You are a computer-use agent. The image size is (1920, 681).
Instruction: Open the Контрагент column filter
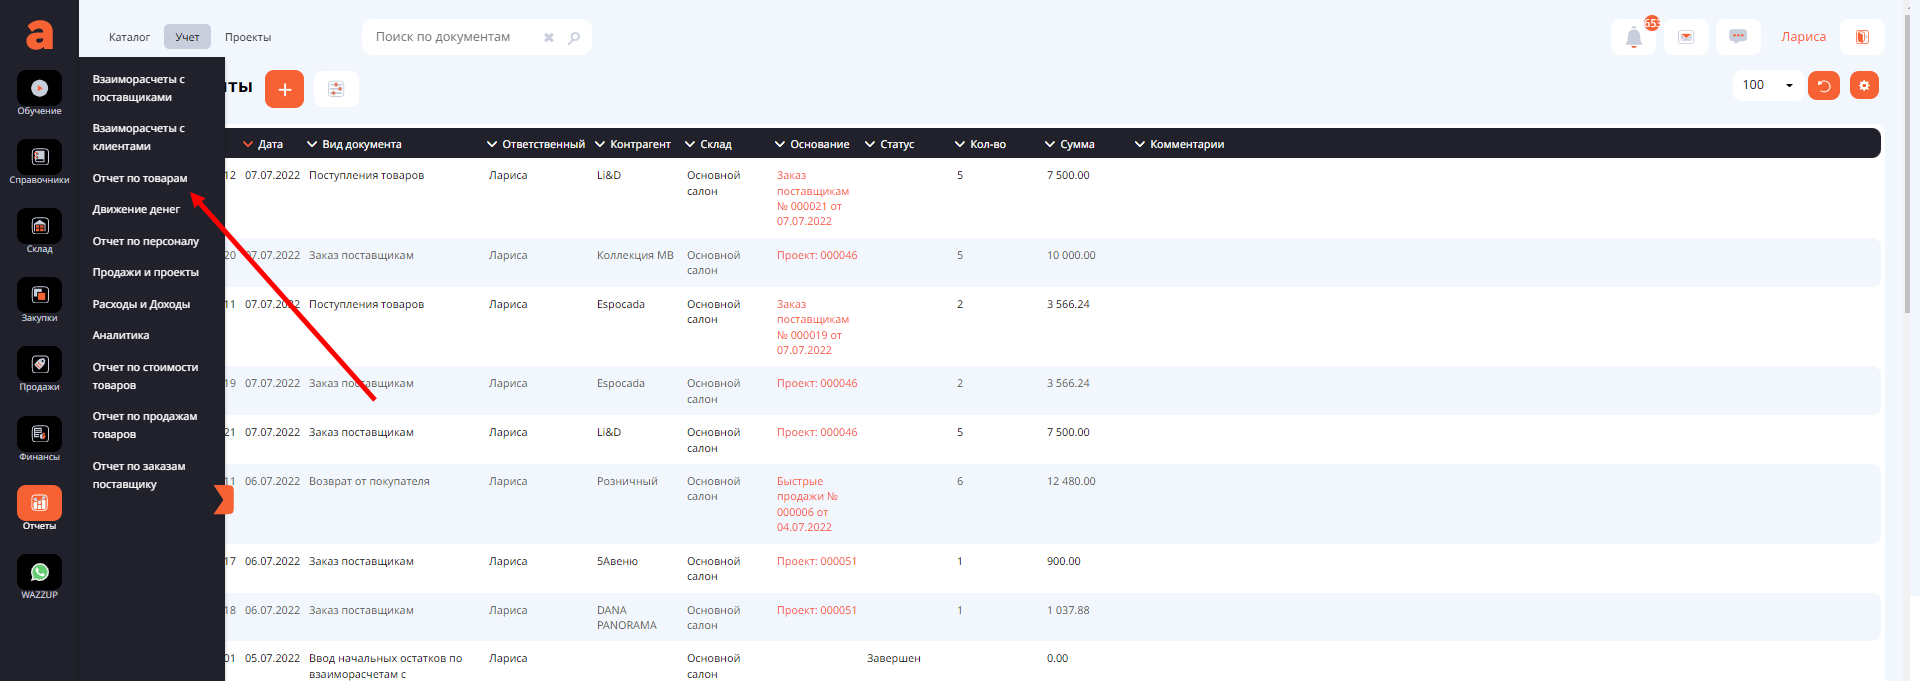(633, 144)
